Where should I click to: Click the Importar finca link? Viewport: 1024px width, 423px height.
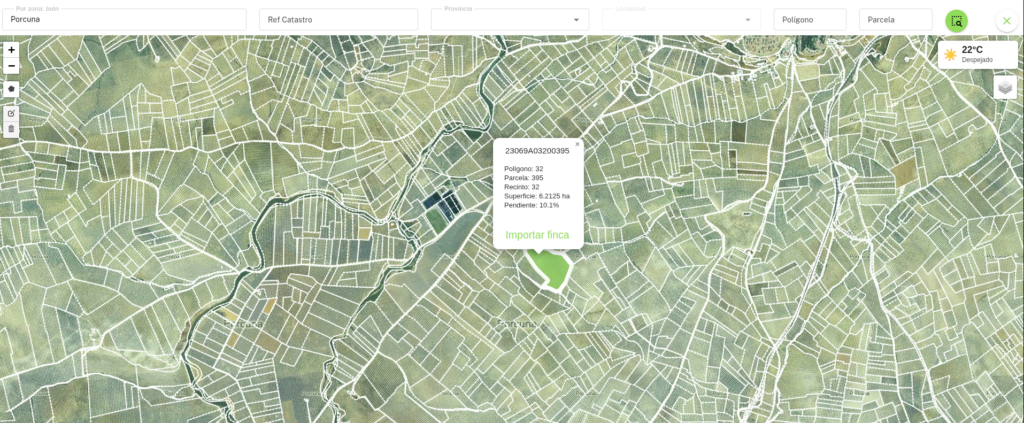click(537, 235)
